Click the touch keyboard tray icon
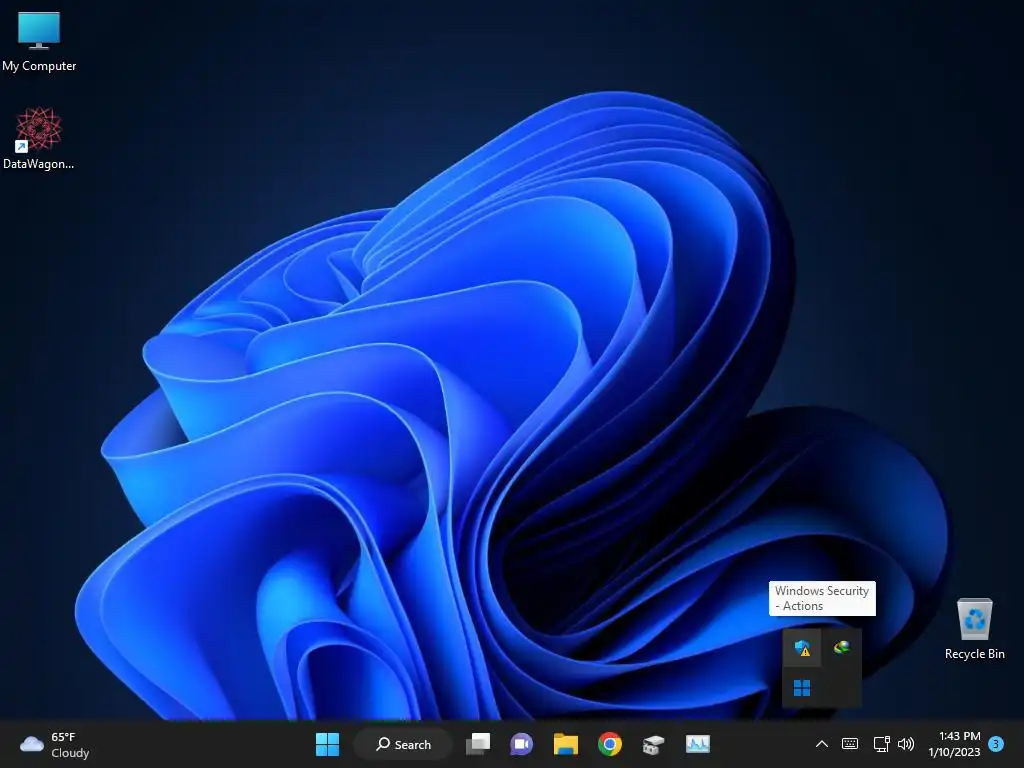This screenshot has height=768, width=1024. tap(850, 744)
